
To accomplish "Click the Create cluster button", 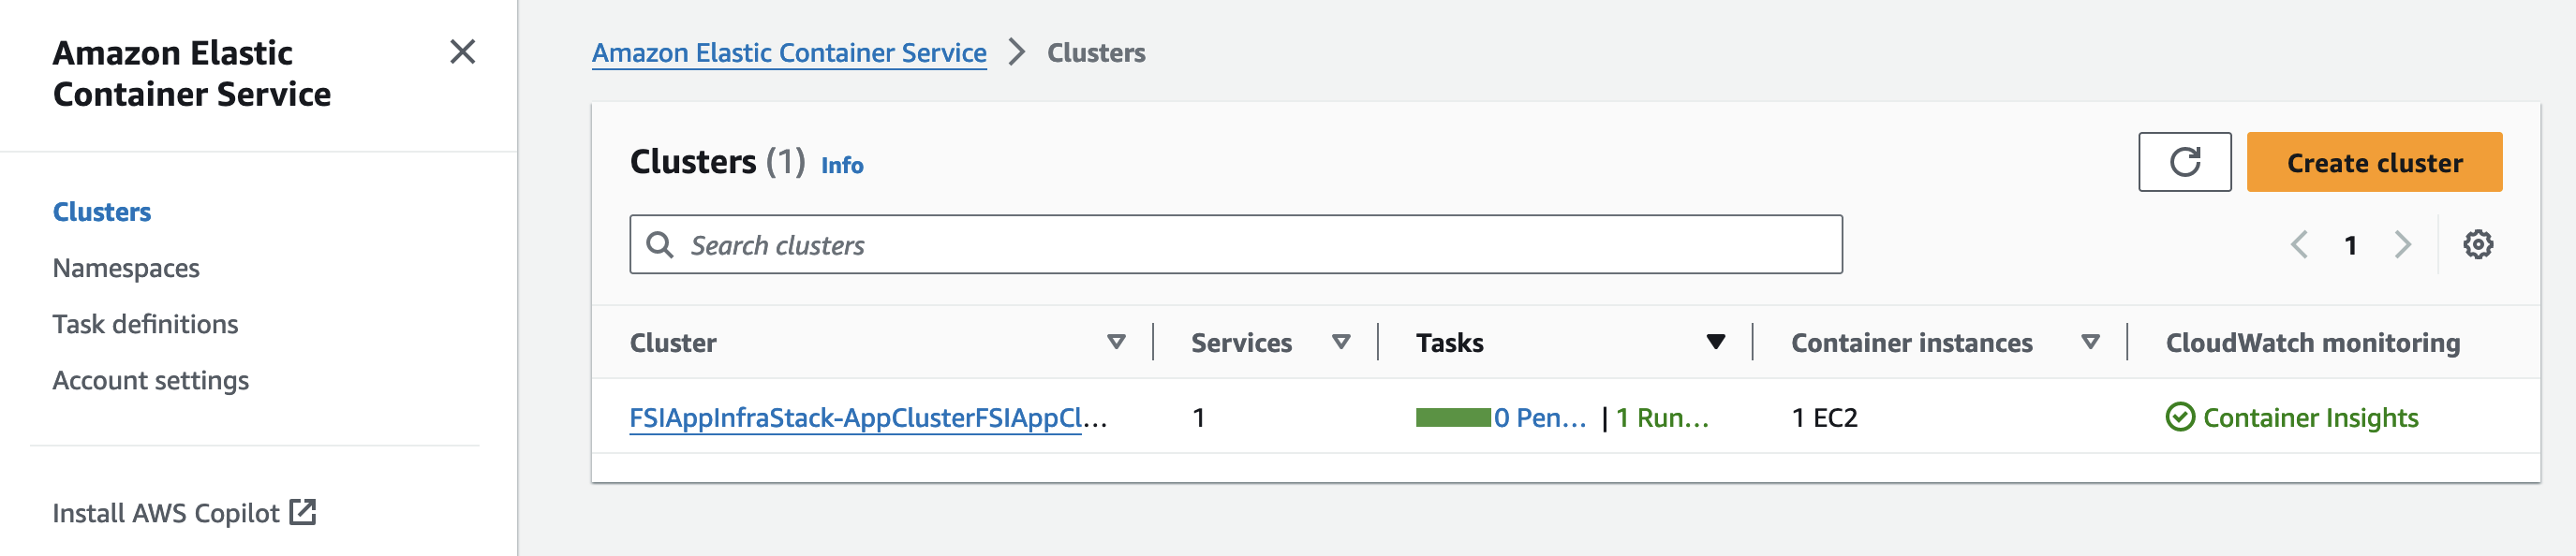I will [2374, 162].
